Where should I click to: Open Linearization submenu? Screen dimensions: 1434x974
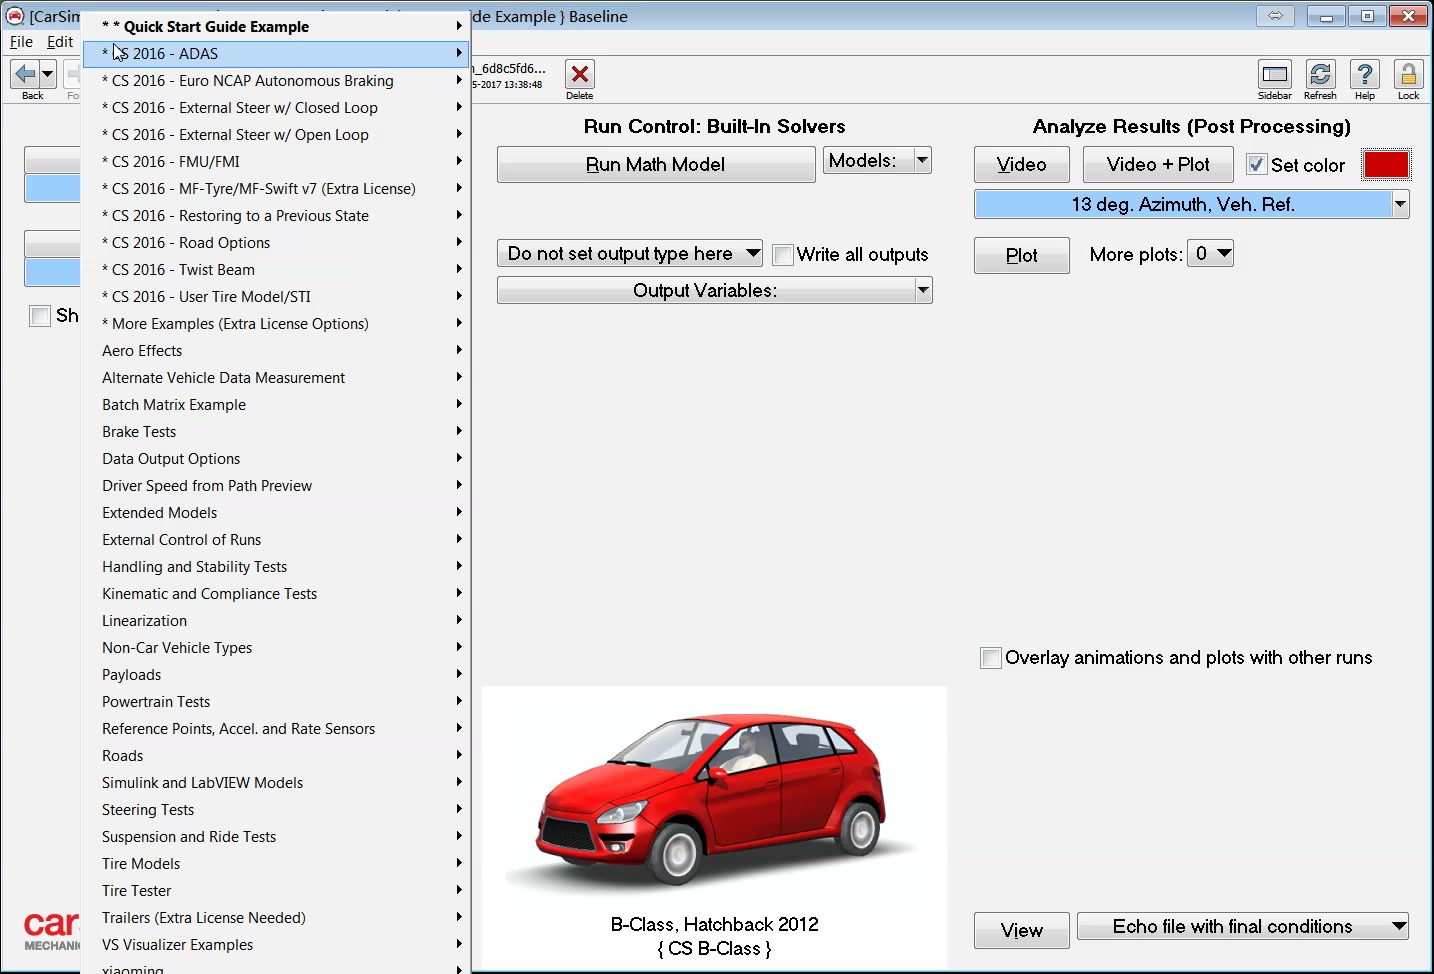point(276,621)
